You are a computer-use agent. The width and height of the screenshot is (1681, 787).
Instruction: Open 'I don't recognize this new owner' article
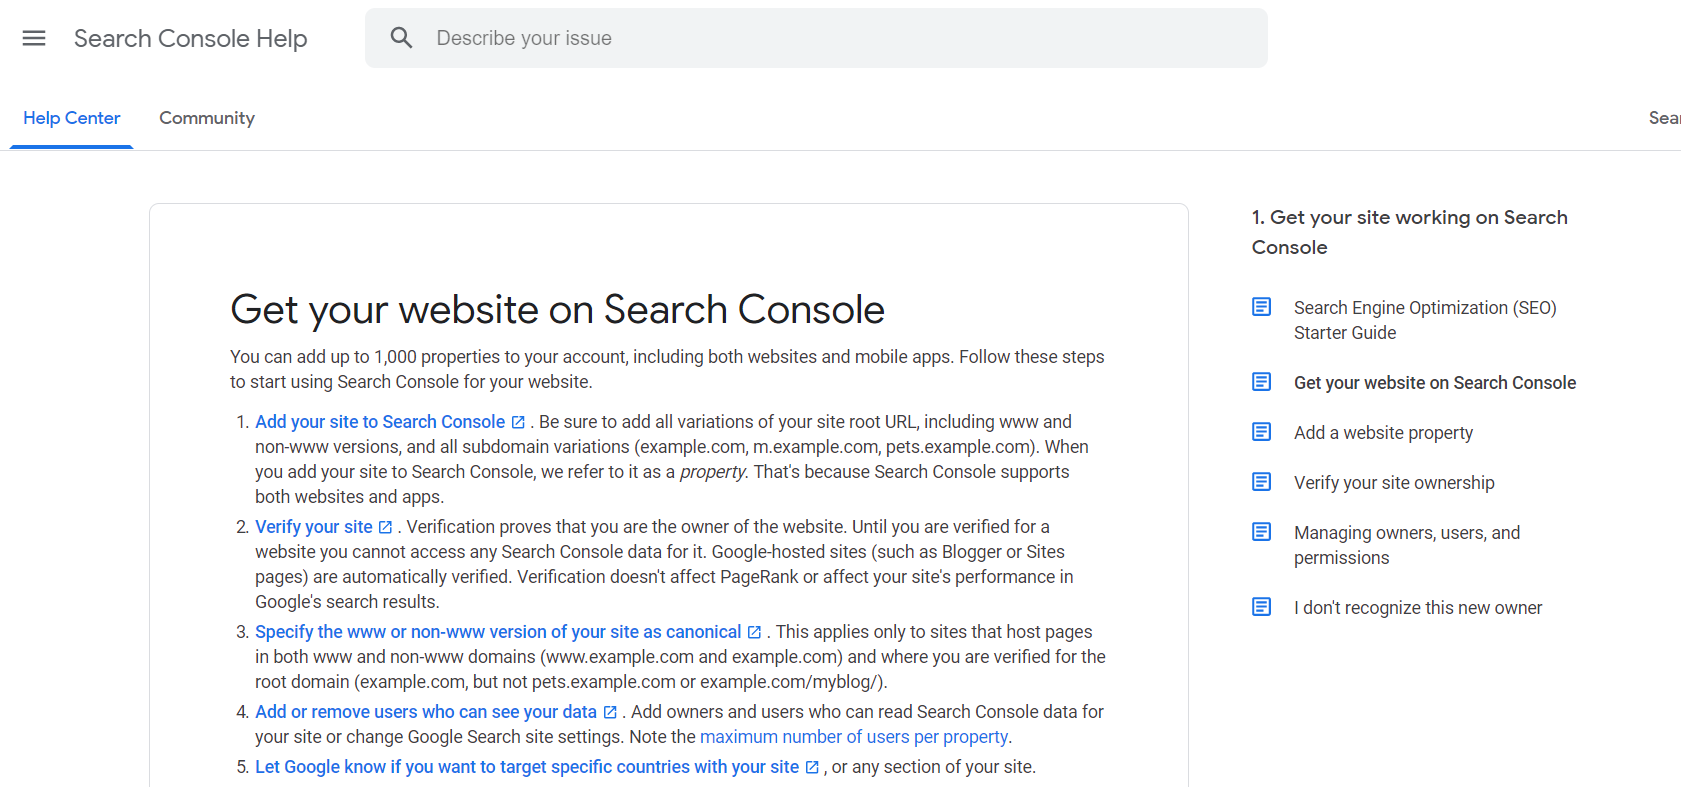[1418, 608]
